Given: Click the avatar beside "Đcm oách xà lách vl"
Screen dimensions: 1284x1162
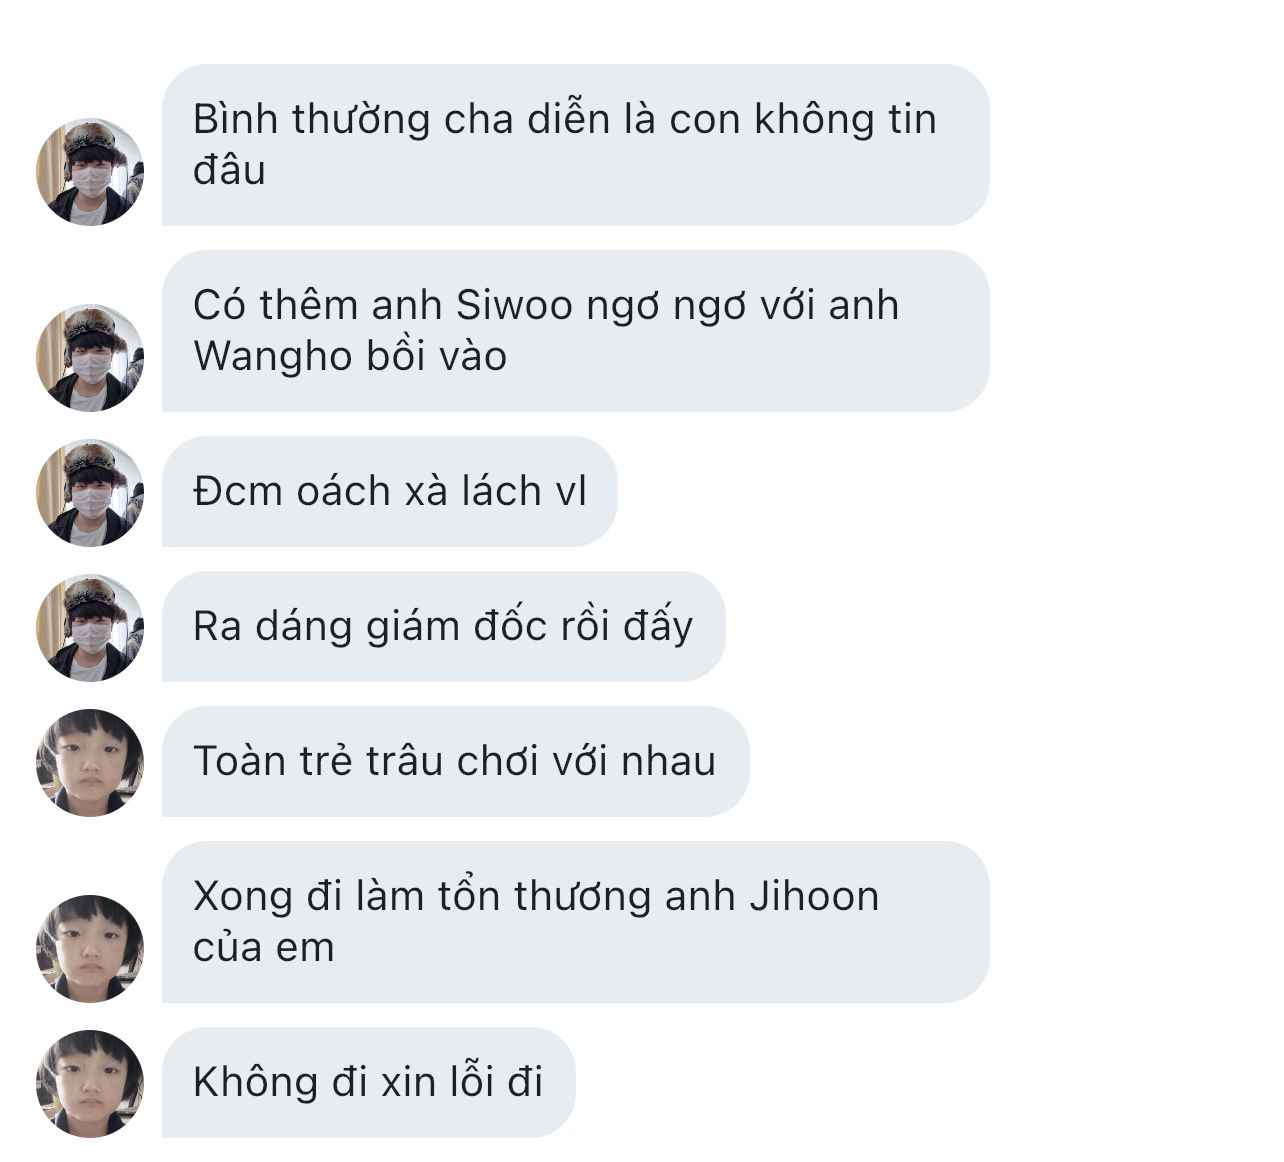Looking at the screenshot, I should (x=90, y=493).
